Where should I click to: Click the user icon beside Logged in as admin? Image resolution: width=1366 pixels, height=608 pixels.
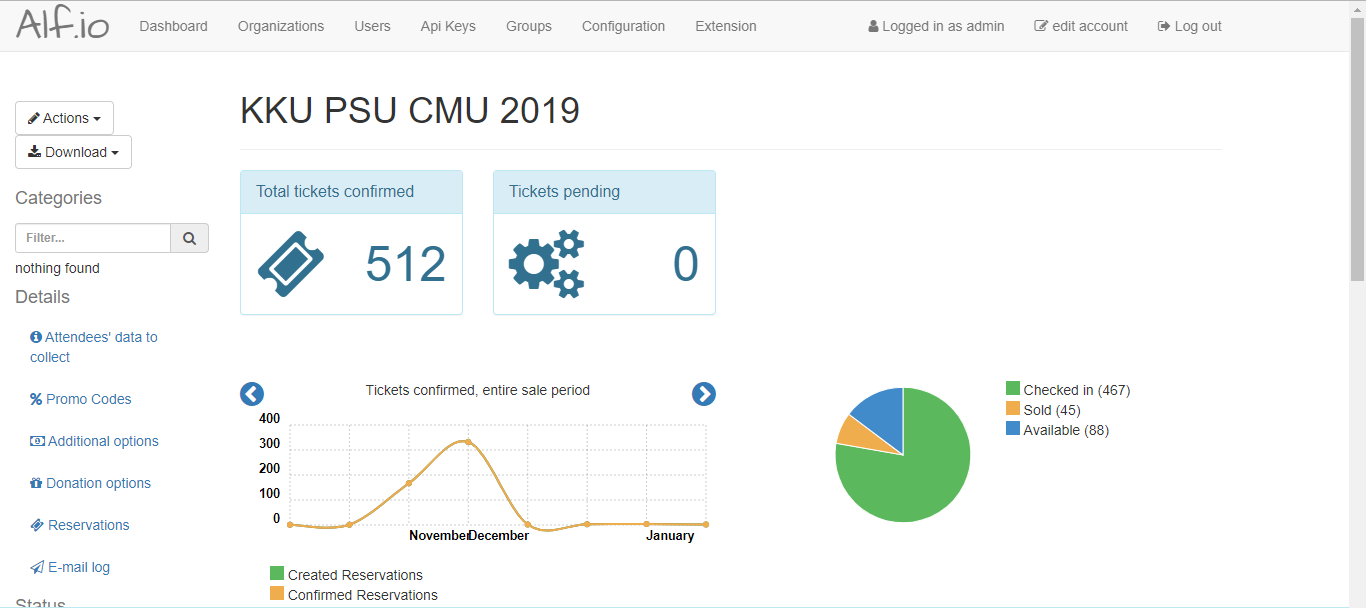(x=872, y=26)
